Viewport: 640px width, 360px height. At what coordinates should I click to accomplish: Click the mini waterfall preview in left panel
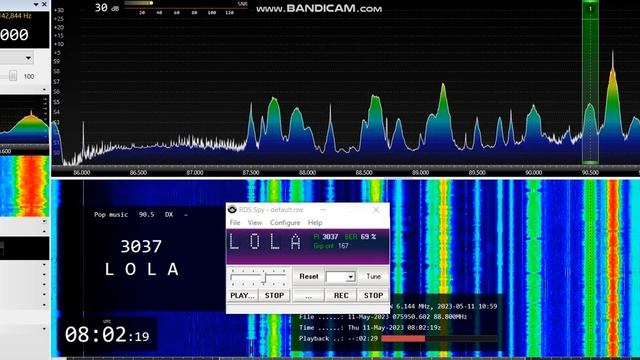(x=24, y=186)
